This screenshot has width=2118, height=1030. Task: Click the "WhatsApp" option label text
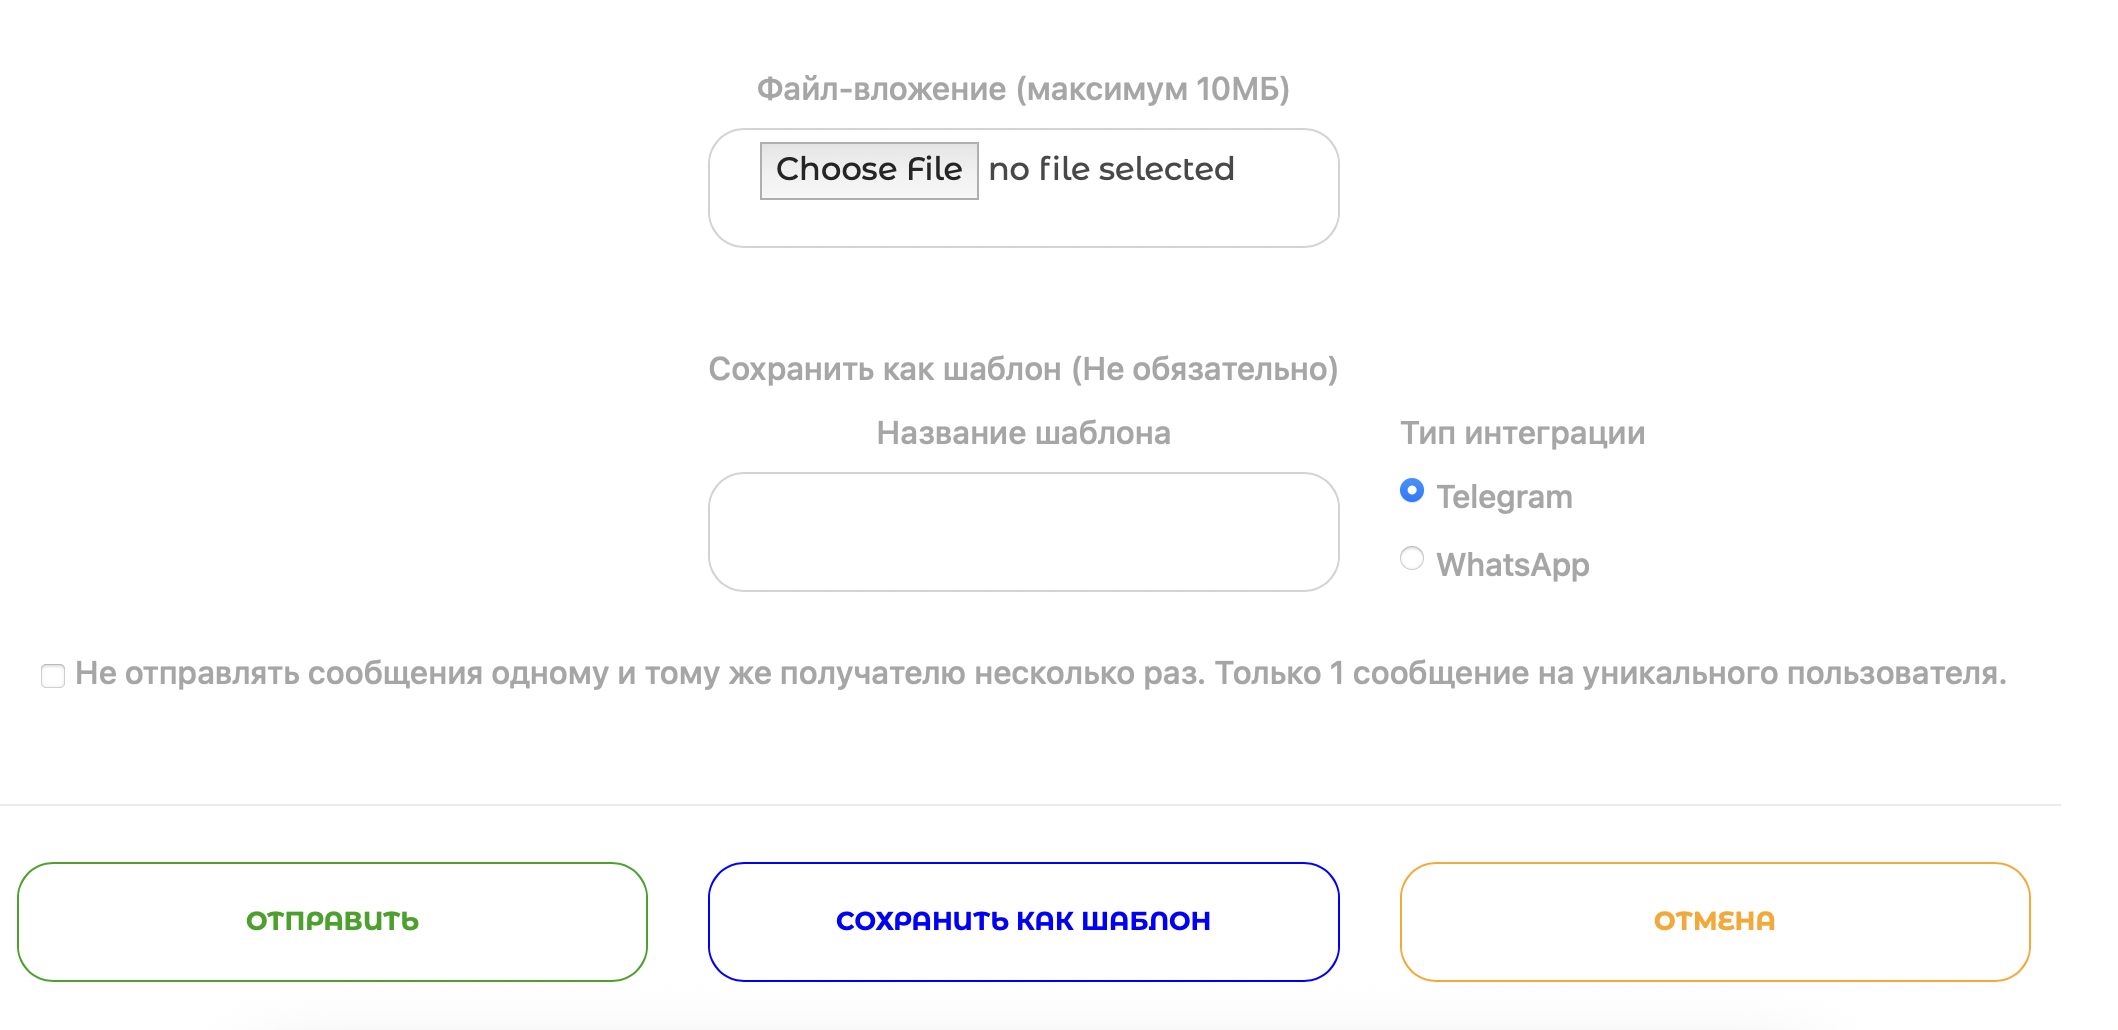tap(1512, 565)
